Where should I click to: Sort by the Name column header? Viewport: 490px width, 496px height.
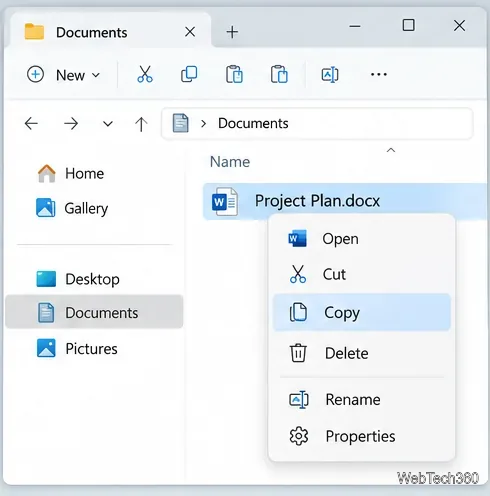coord(230,162)
